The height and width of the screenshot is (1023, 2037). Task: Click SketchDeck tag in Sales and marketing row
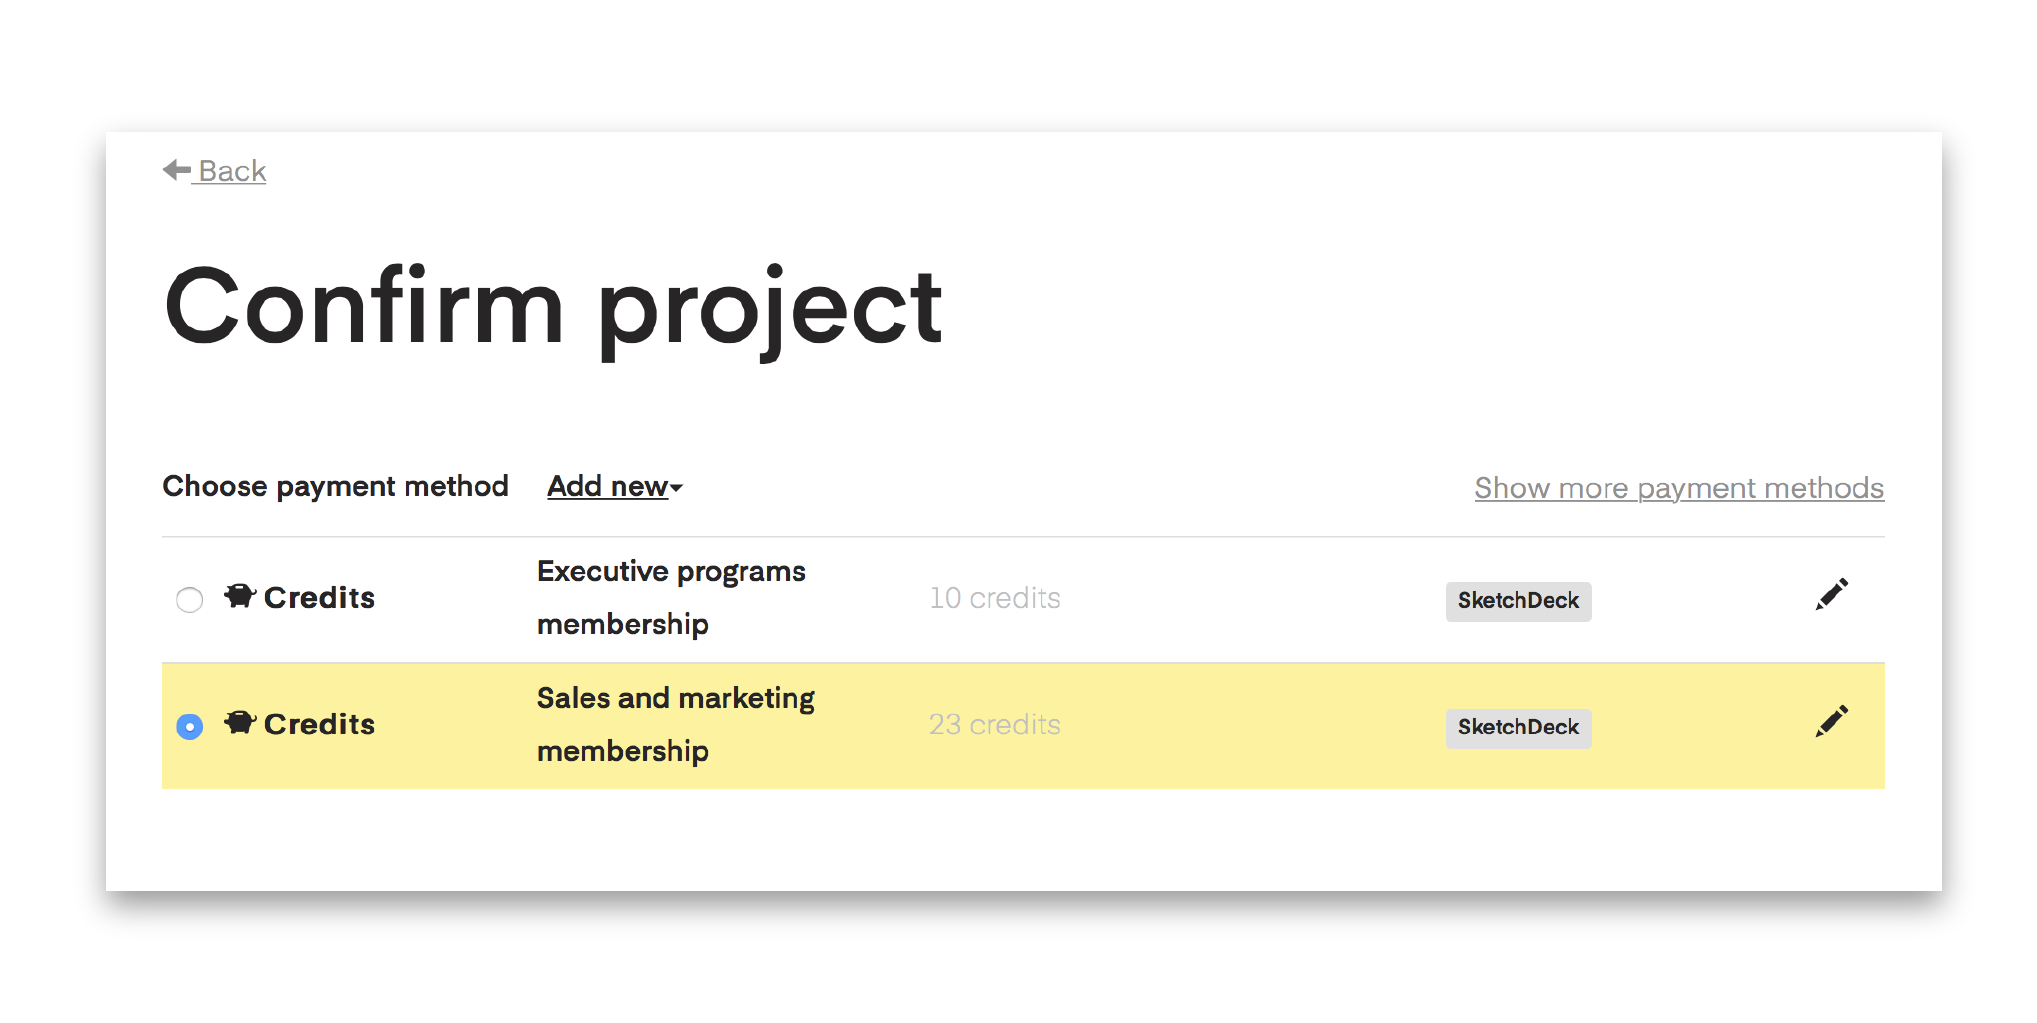coord(1518,727)
